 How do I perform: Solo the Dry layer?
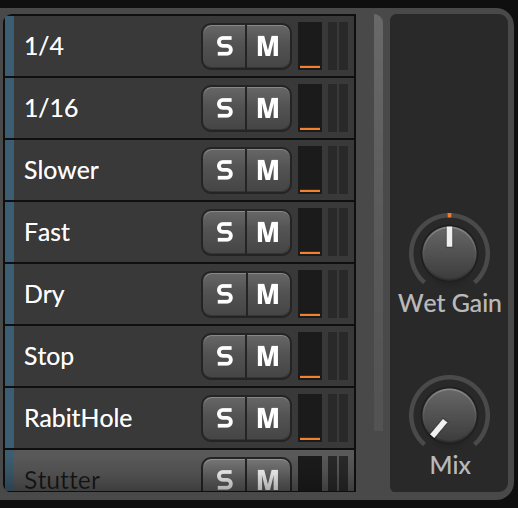(x=224, y=294)
